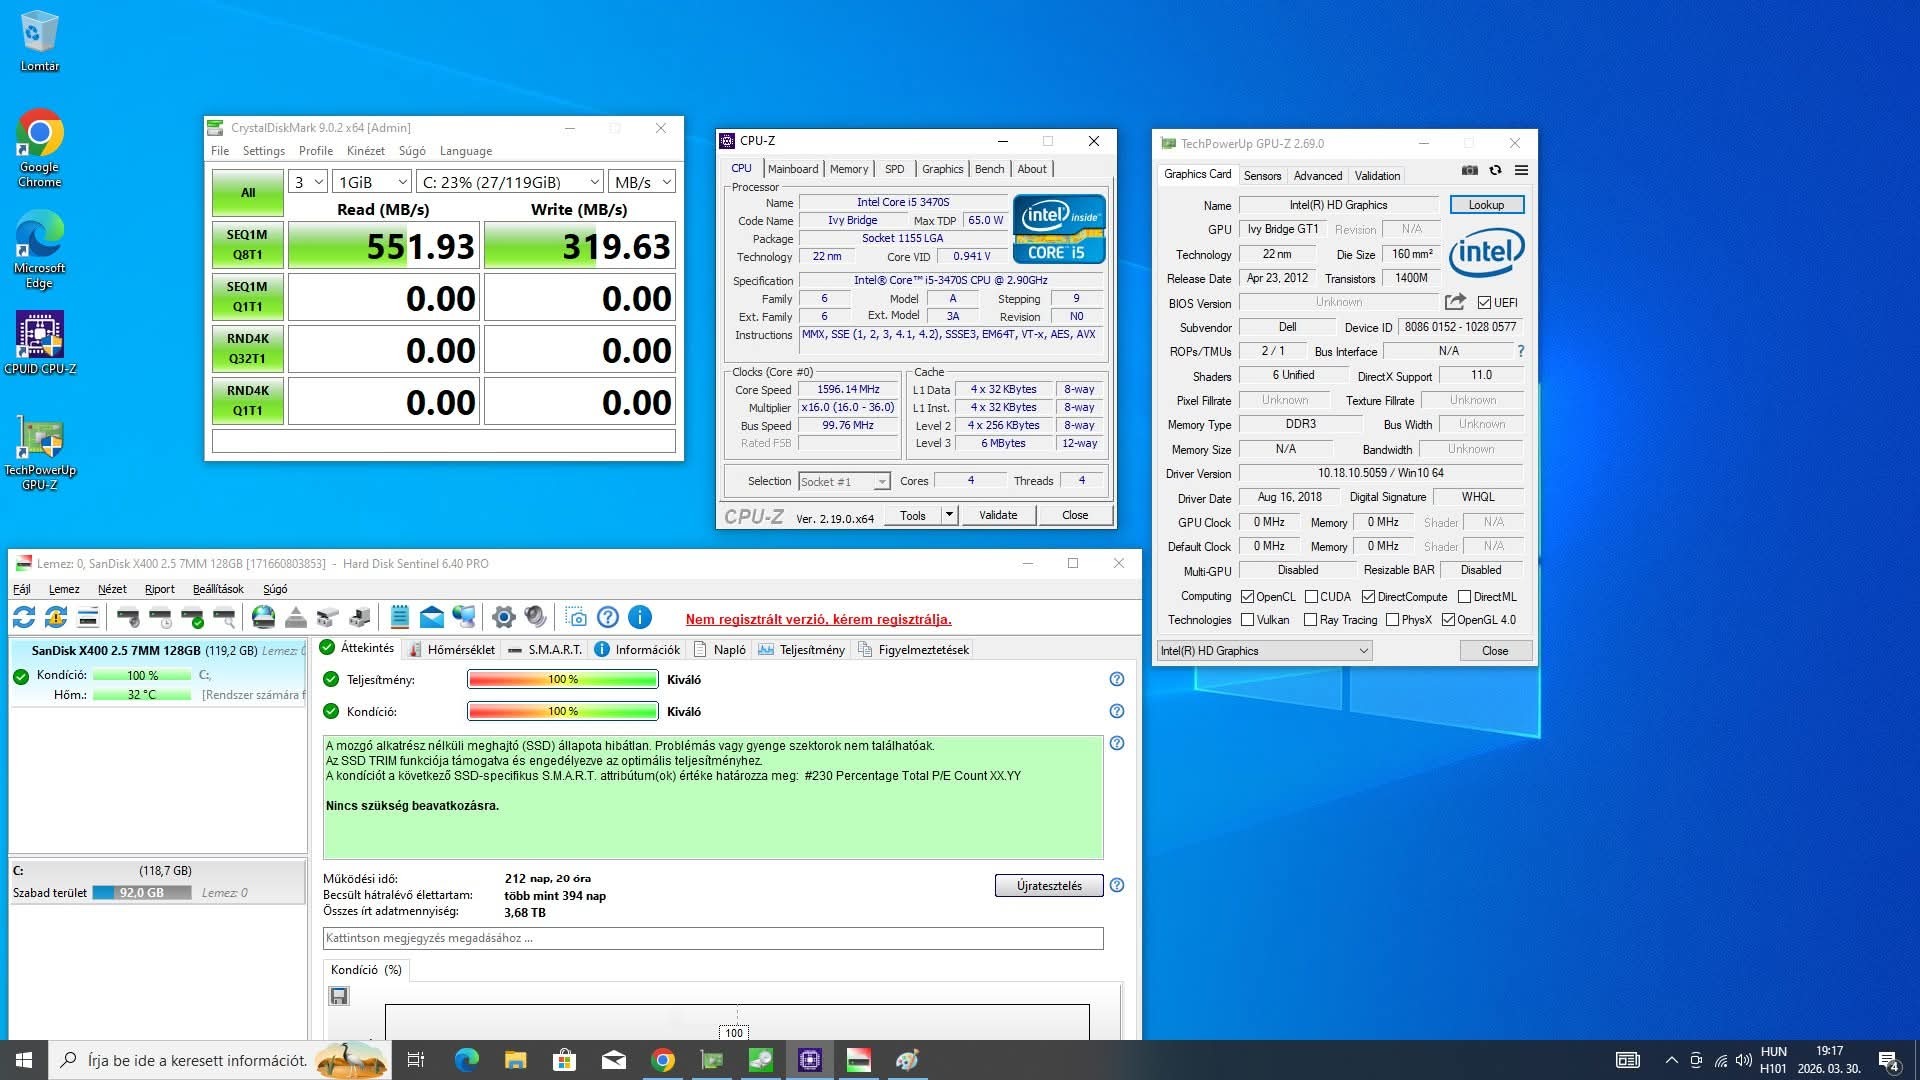
Task: Click the BIOS export share icon
Action: (x=1455, y=302)
